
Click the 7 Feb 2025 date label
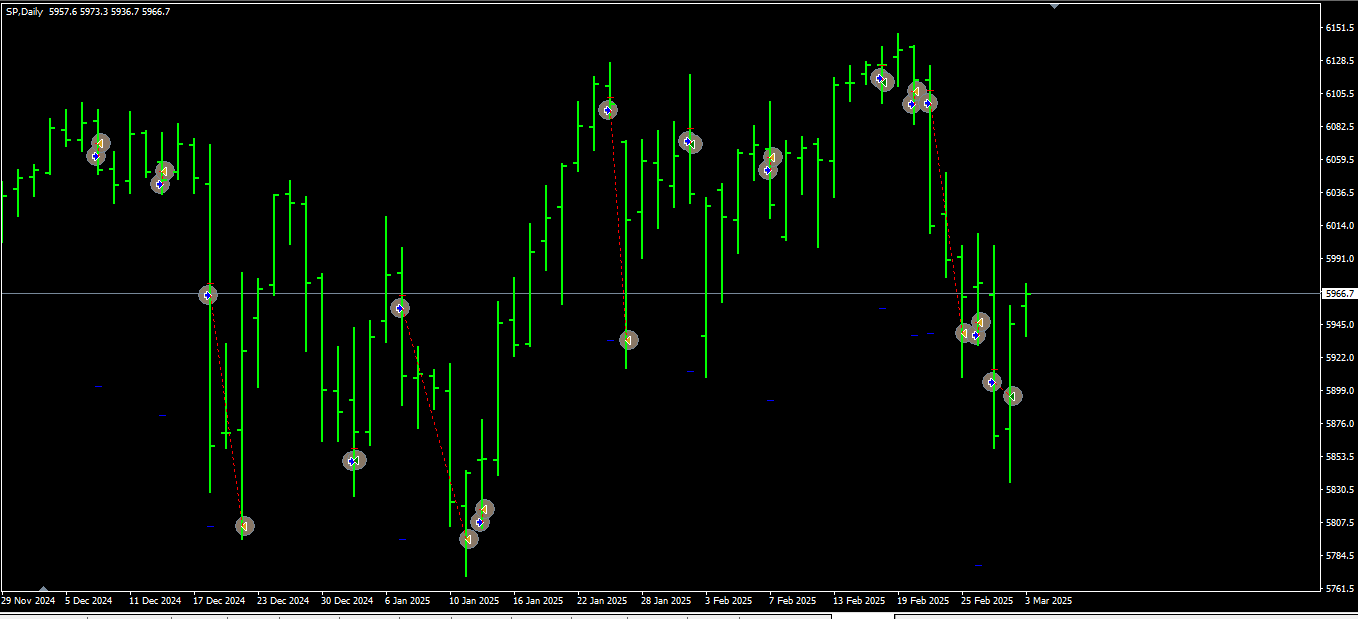792,601
